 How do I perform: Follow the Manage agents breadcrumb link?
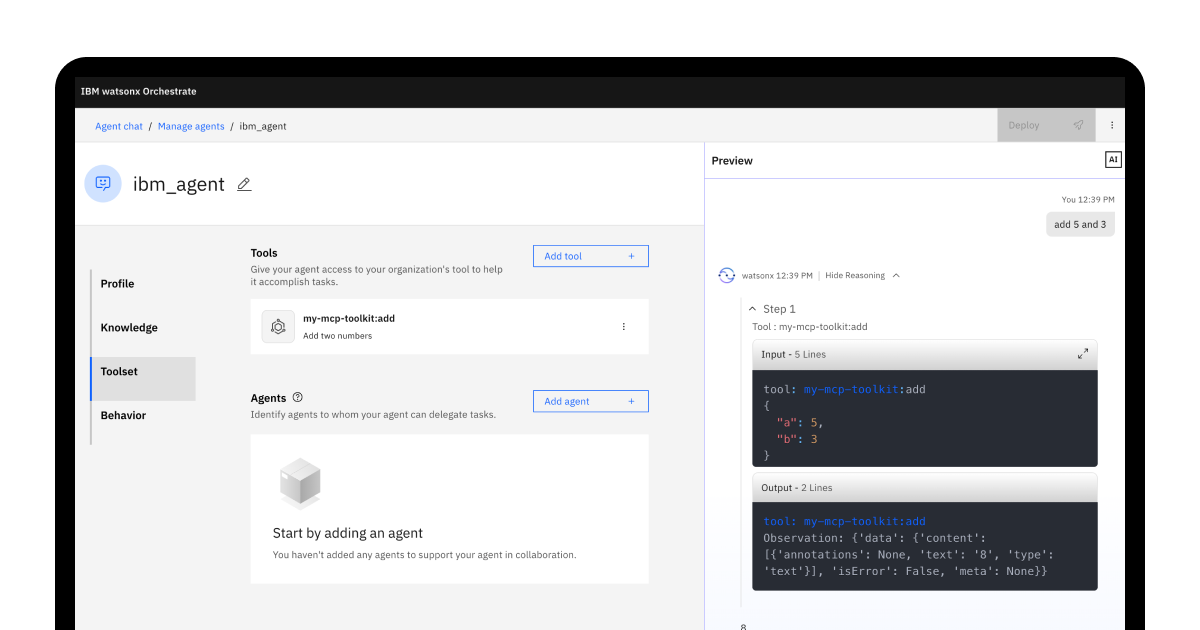[191, 127]
